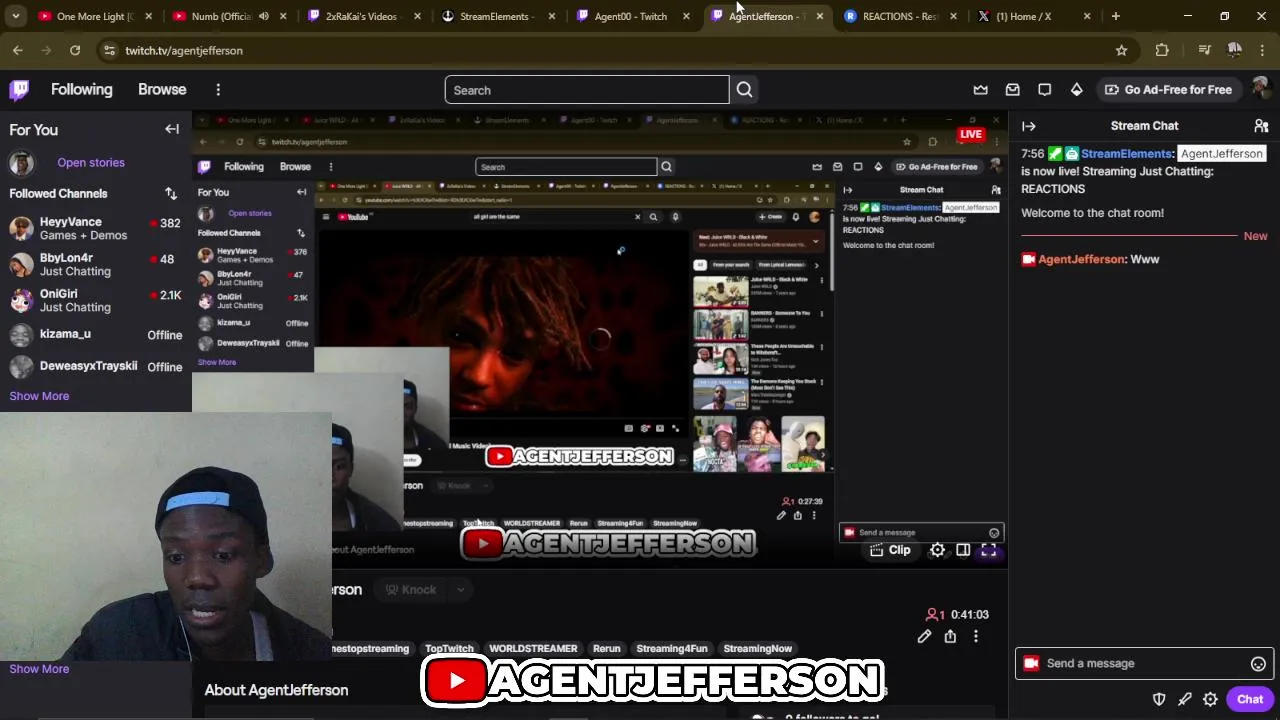
Task: Open stories link in sidebar
Action: click(x=91, y=163)
